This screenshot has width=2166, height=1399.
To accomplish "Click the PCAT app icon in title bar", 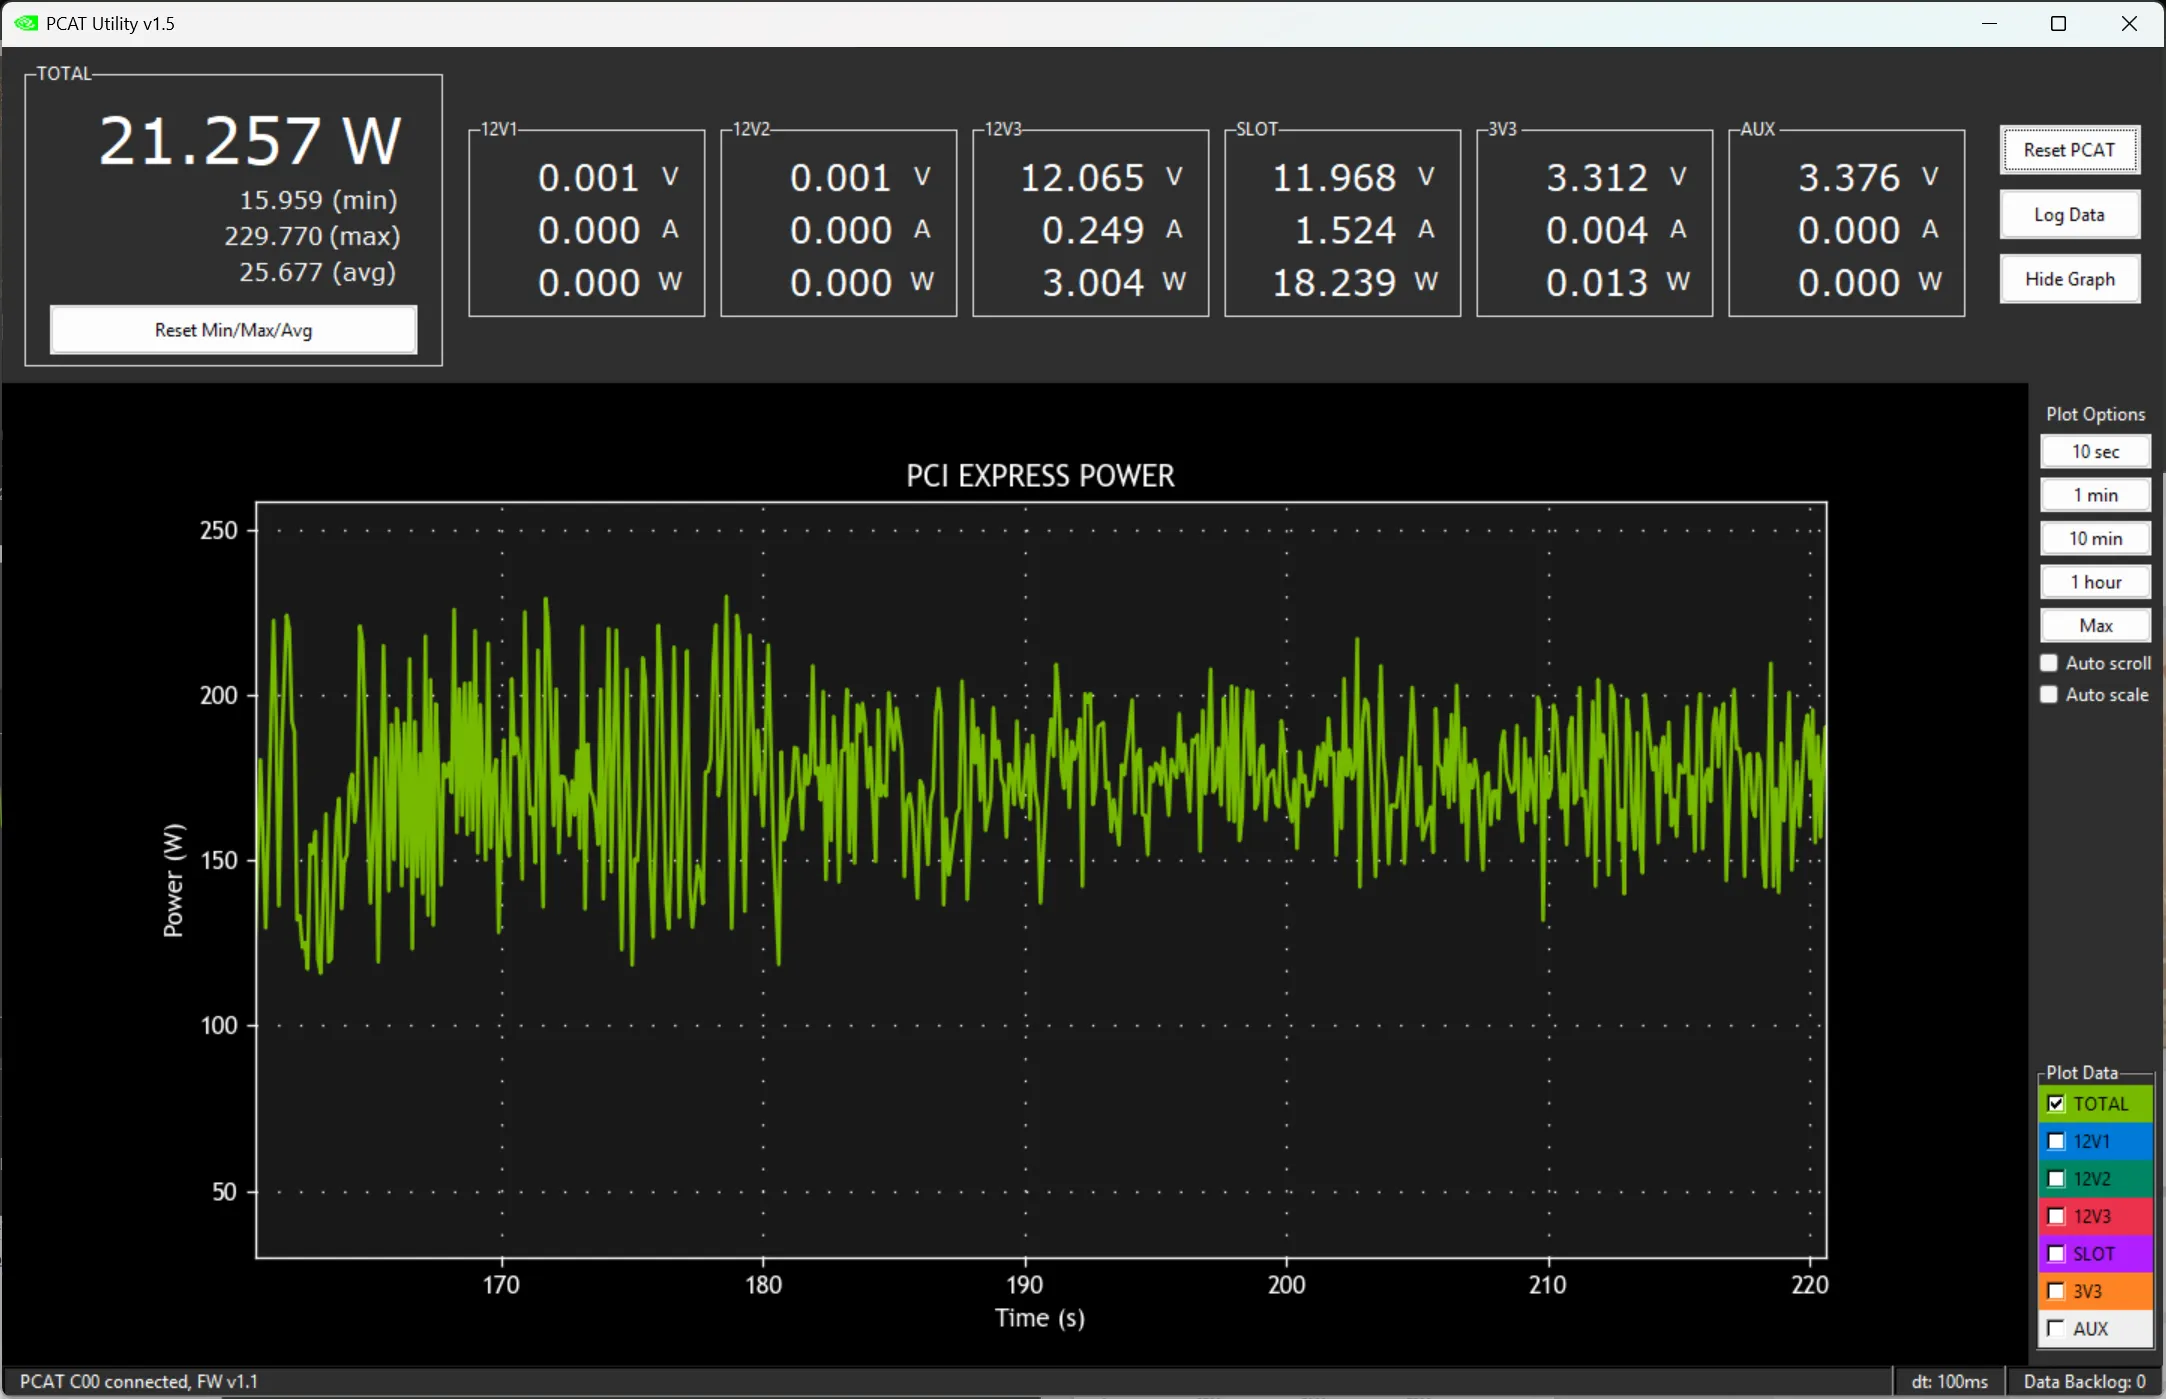I will [x=26, y=23].
